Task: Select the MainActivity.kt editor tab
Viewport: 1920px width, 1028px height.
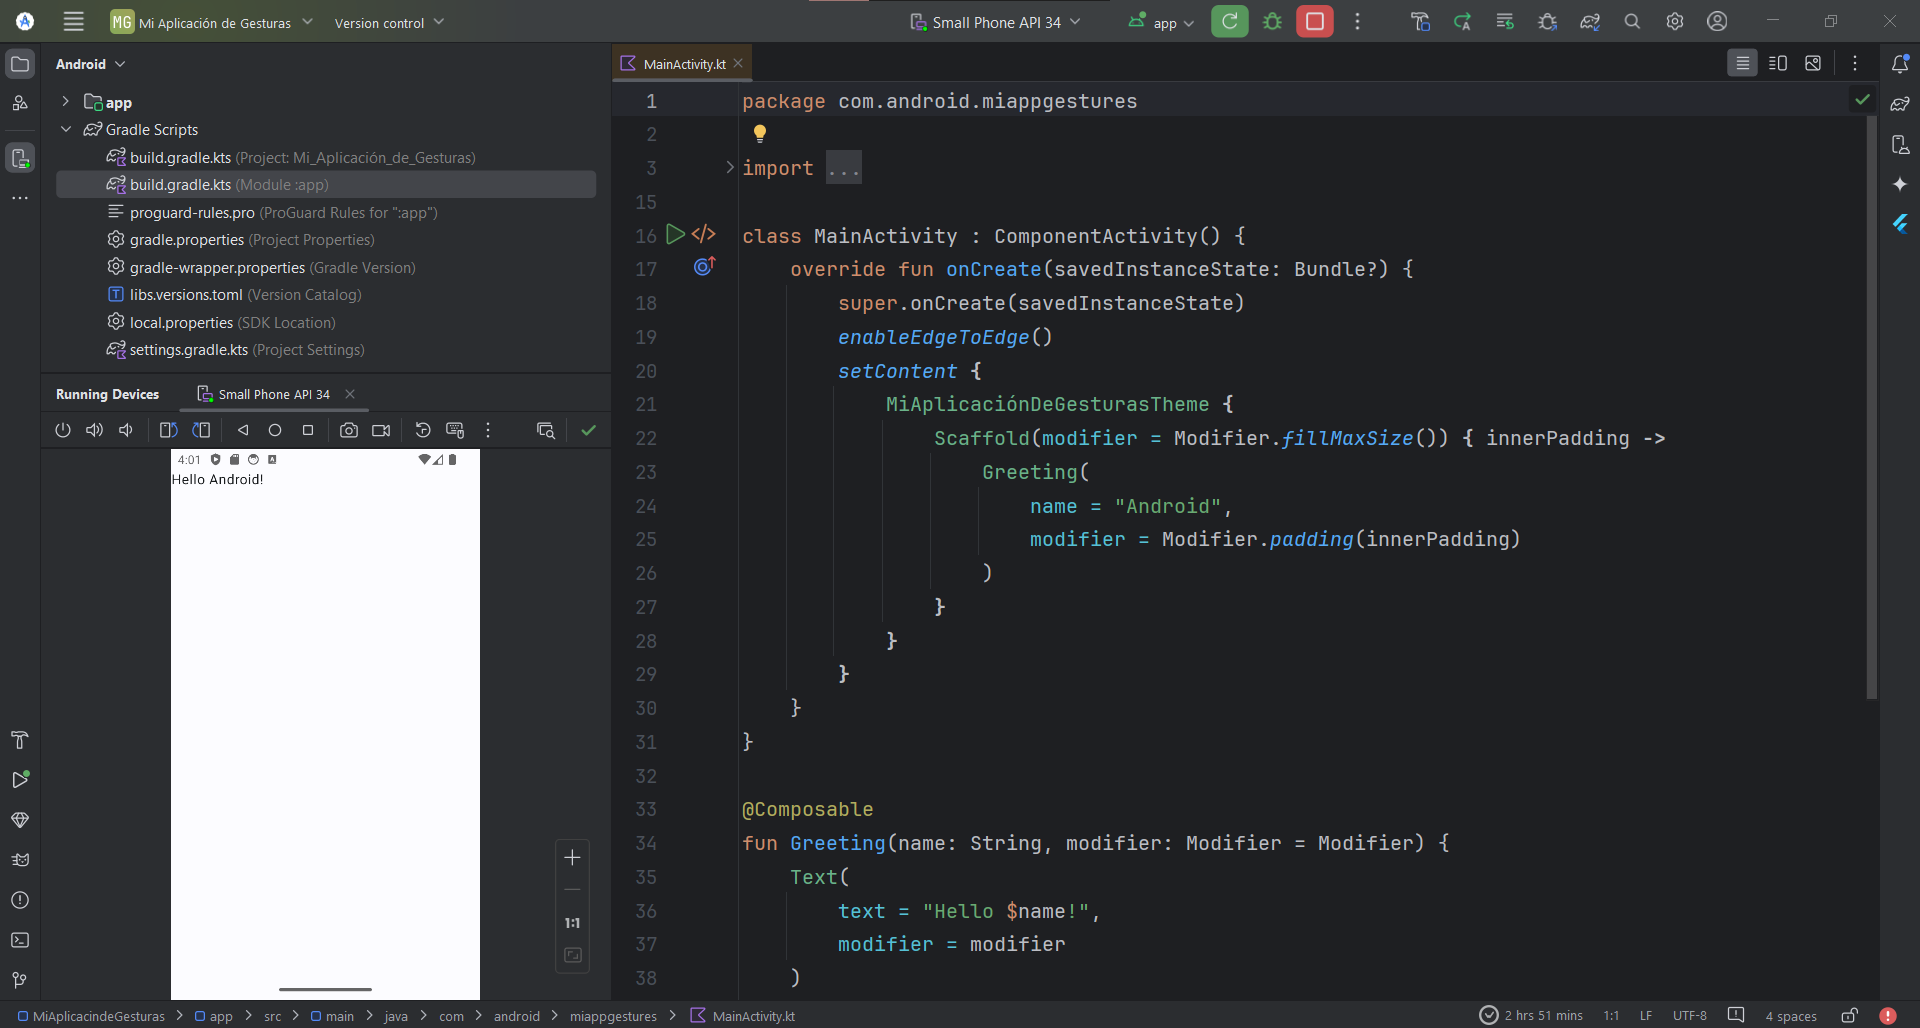Action: (x=684, y=64)
